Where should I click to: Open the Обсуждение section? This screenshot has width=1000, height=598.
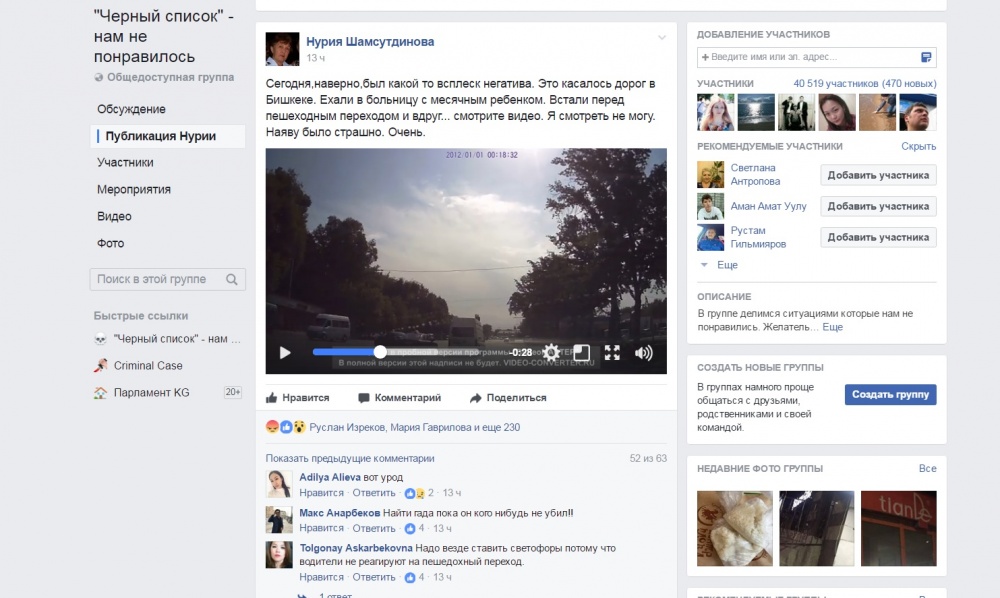tap(131, 109)
